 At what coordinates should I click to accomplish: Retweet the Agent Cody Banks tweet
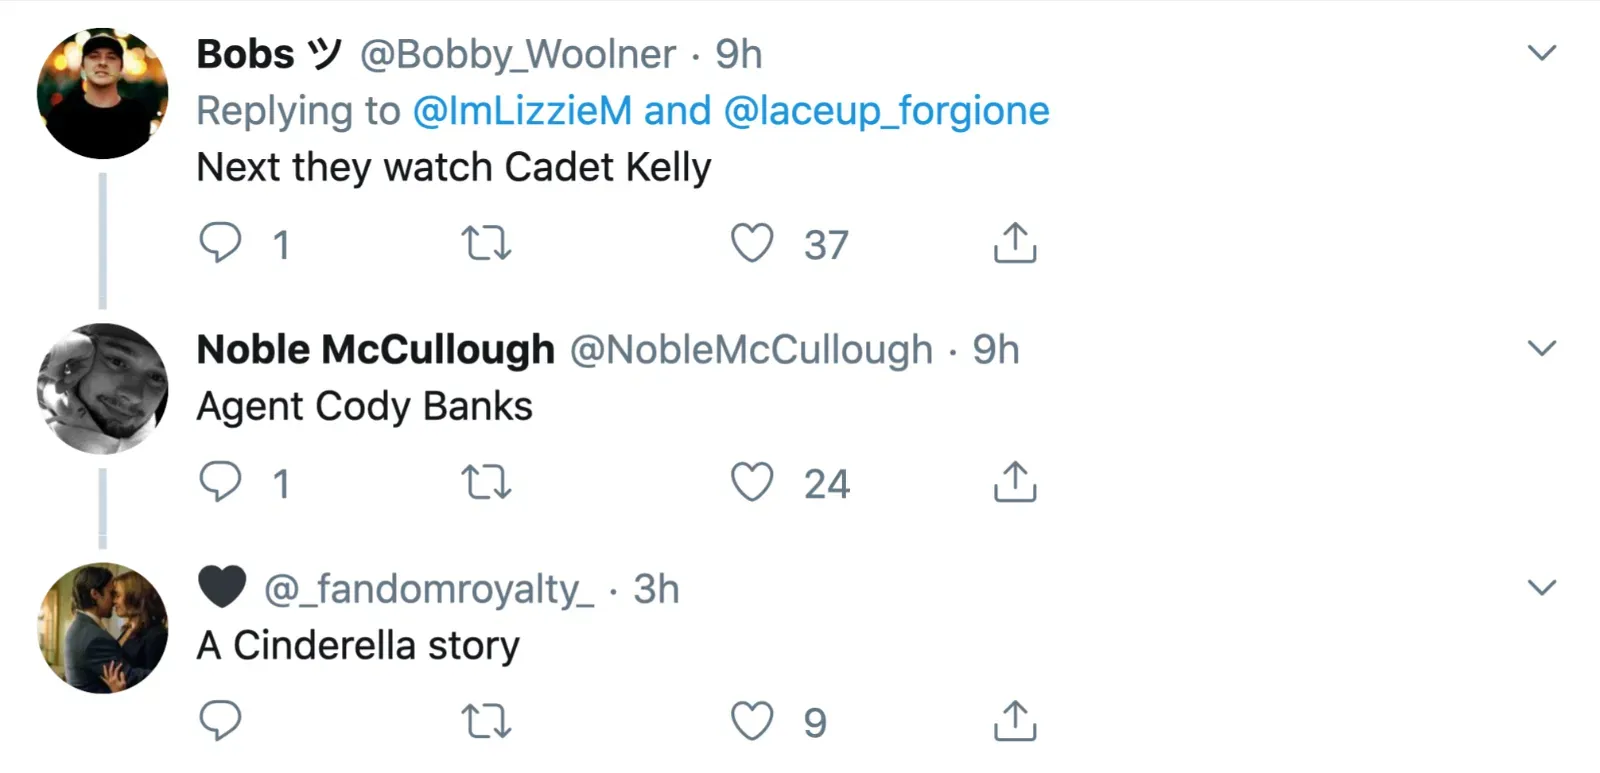coord(486,482)
